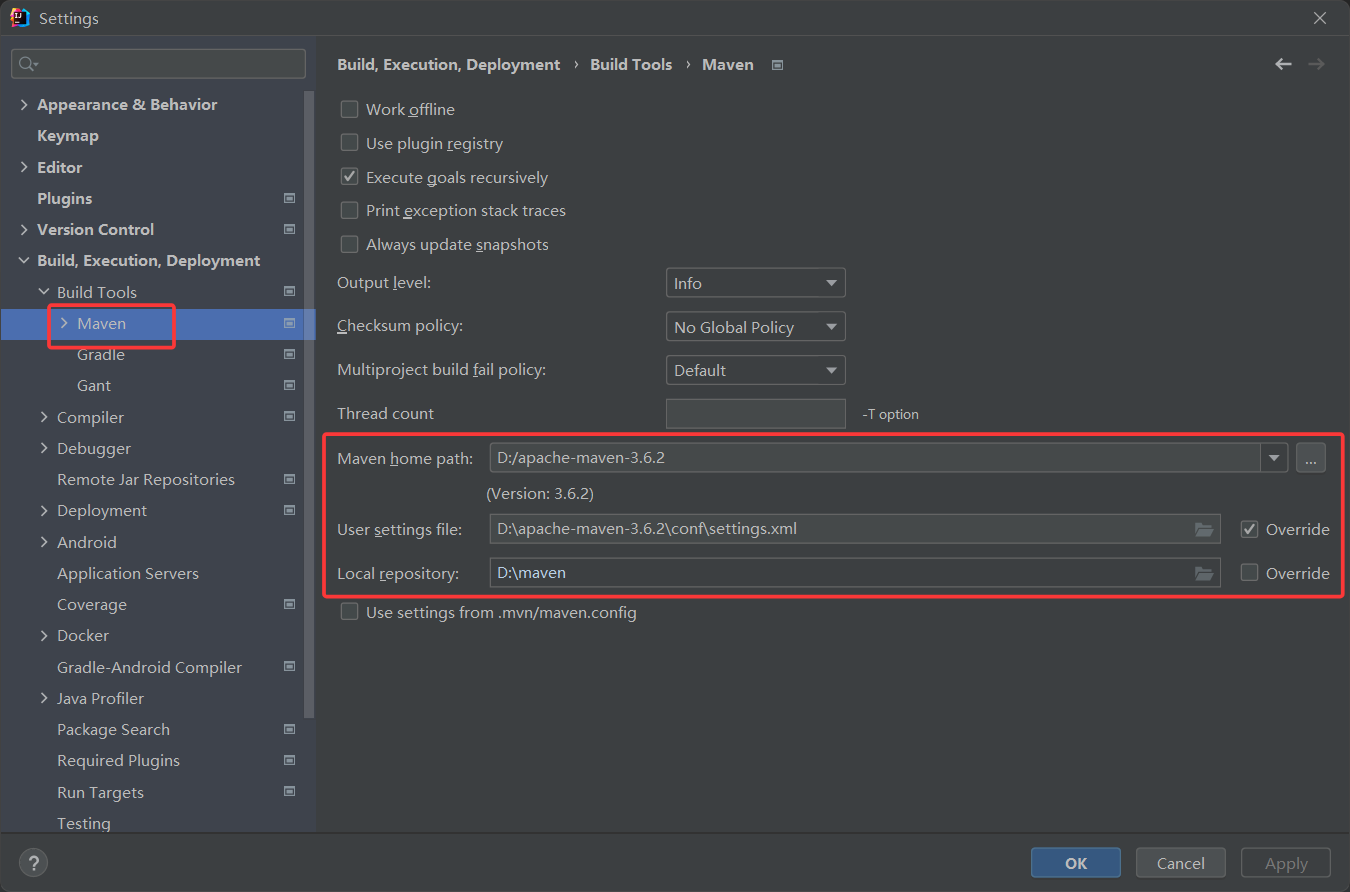Go back using the left arrow icon
Screen dimensions: 1350x892
[x=1283, y=64]
